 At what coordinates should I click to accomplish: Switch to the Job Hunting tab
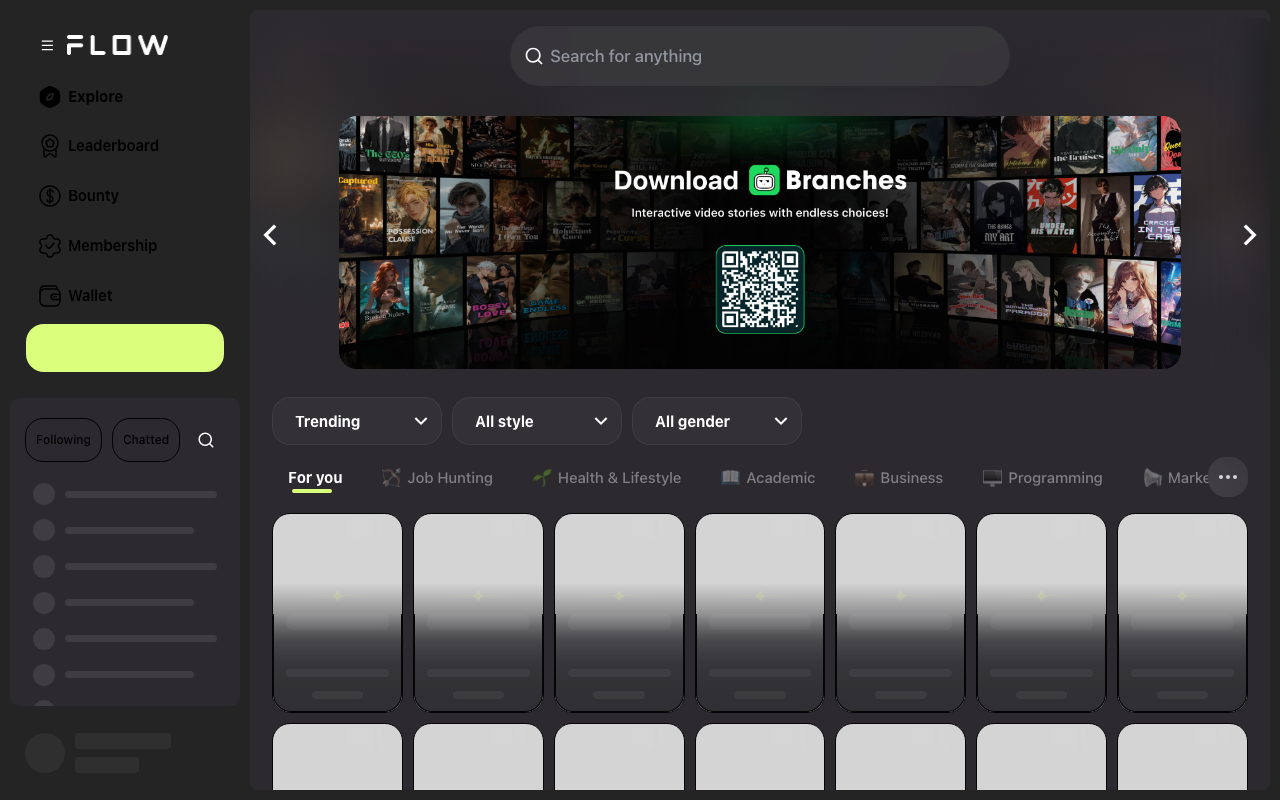point(437,478)
